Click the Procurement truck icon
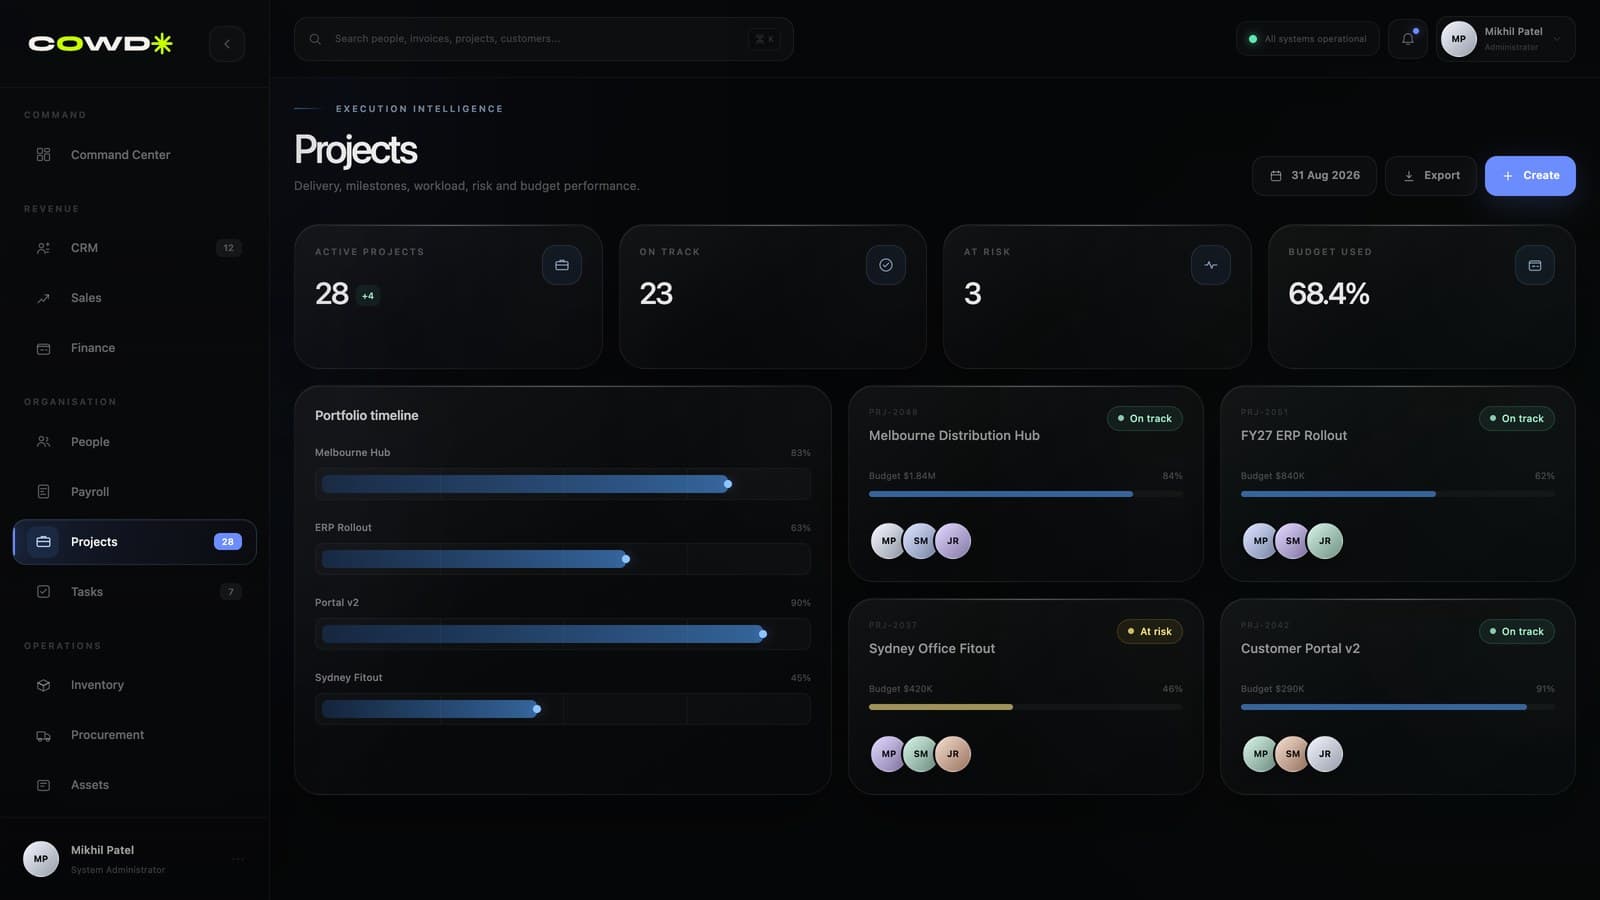Image resolution: width=1600 pixels, height=900 pixels. tap(43, 735)
